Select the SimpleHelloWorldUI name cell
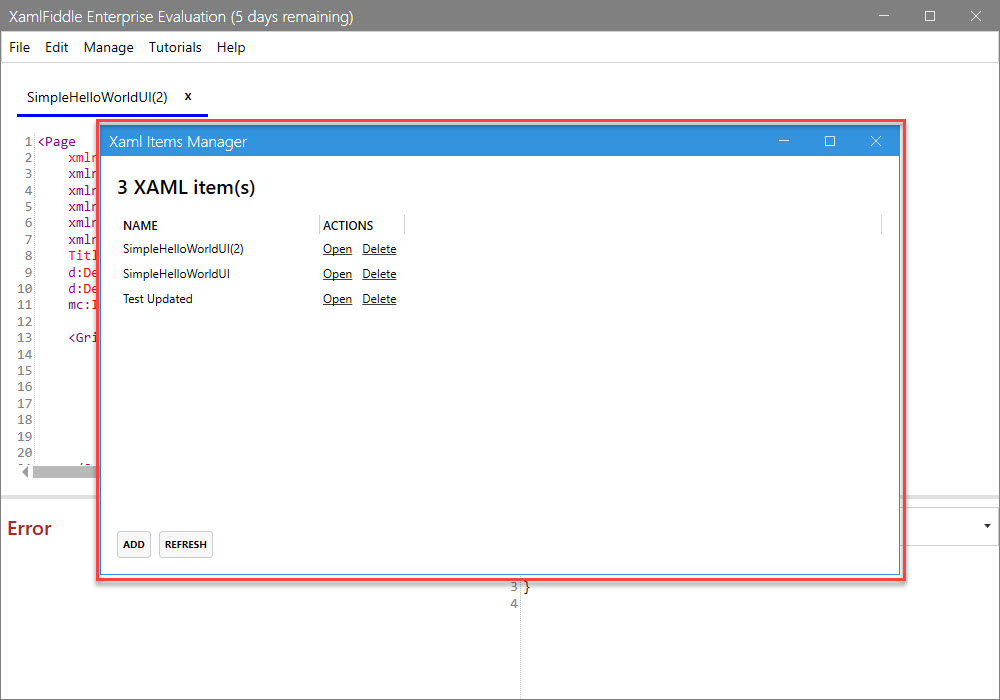1000x700 pixels. (176, 274)
